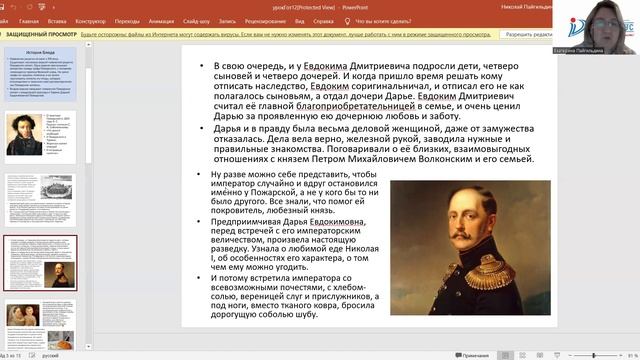This screenshot has width=640, height=360.
Task: Click the Redo icon in quick access toolbar
Action: (x=29, y=7)
